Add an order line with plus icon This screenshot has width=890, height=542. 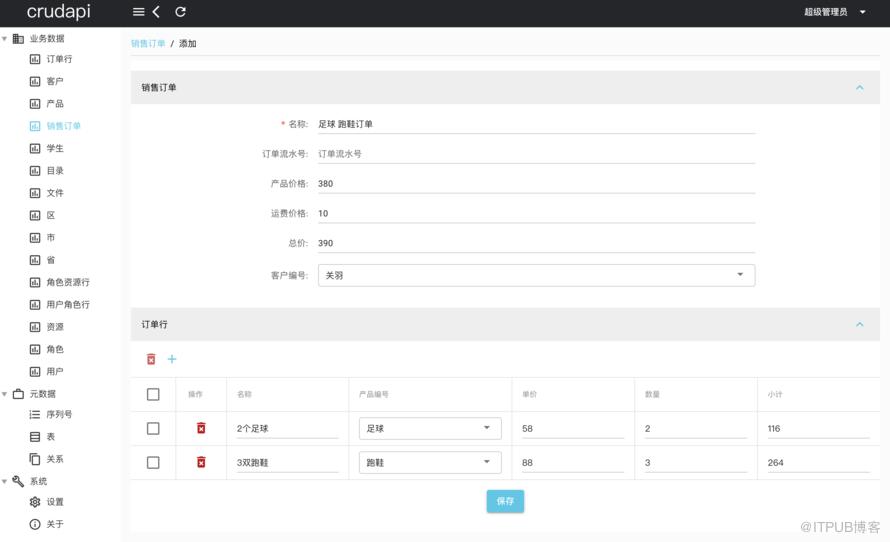(x=172, y=359)
